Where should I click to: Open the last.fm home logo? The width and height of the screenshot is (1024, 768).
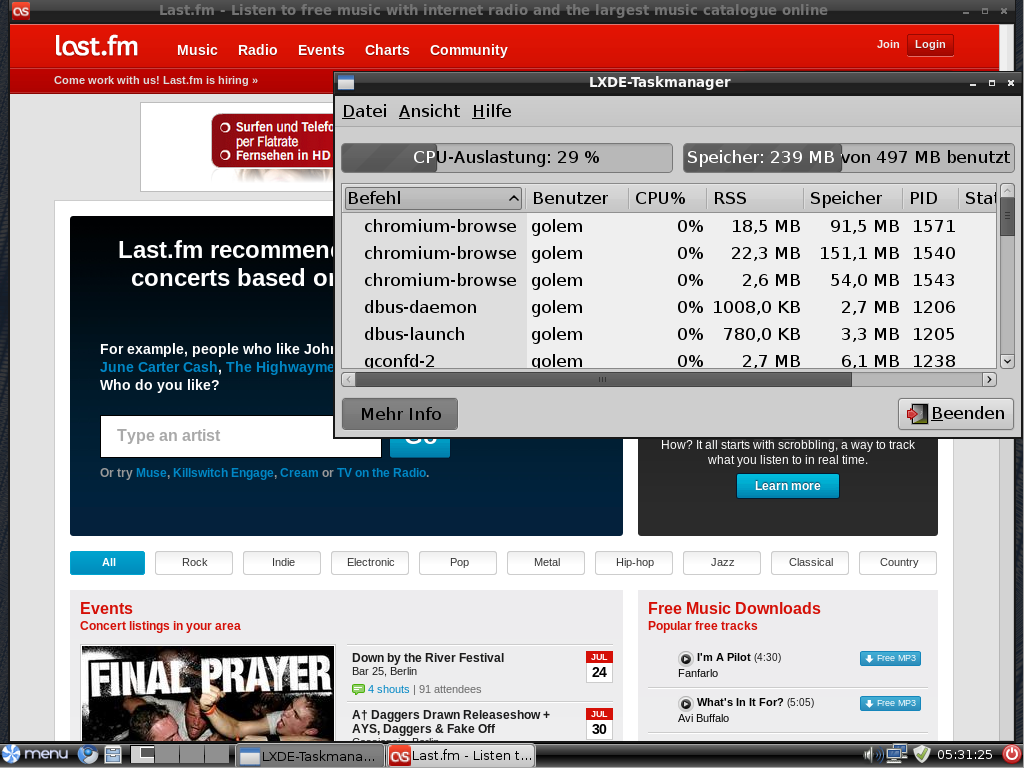tap(97, 47)
